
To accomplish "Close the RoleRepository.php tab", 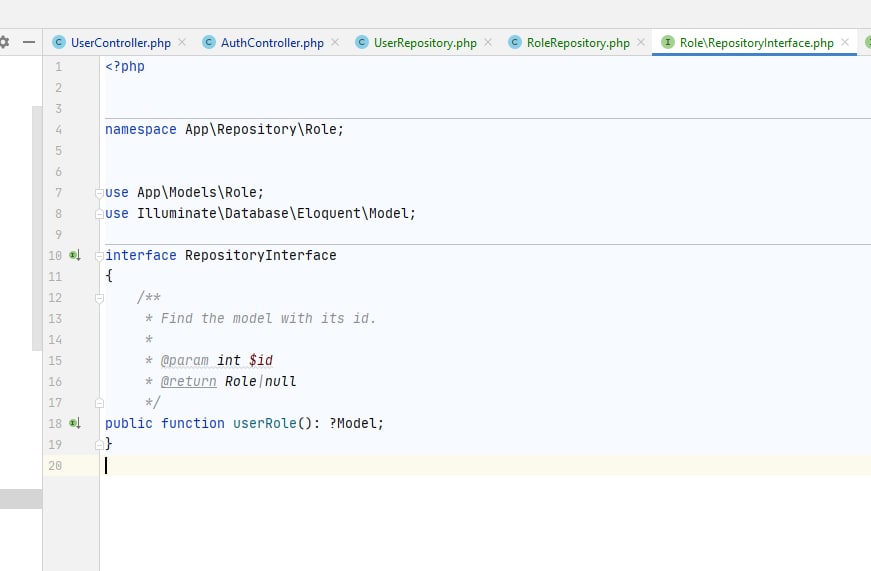I will (x=641, y=42).
